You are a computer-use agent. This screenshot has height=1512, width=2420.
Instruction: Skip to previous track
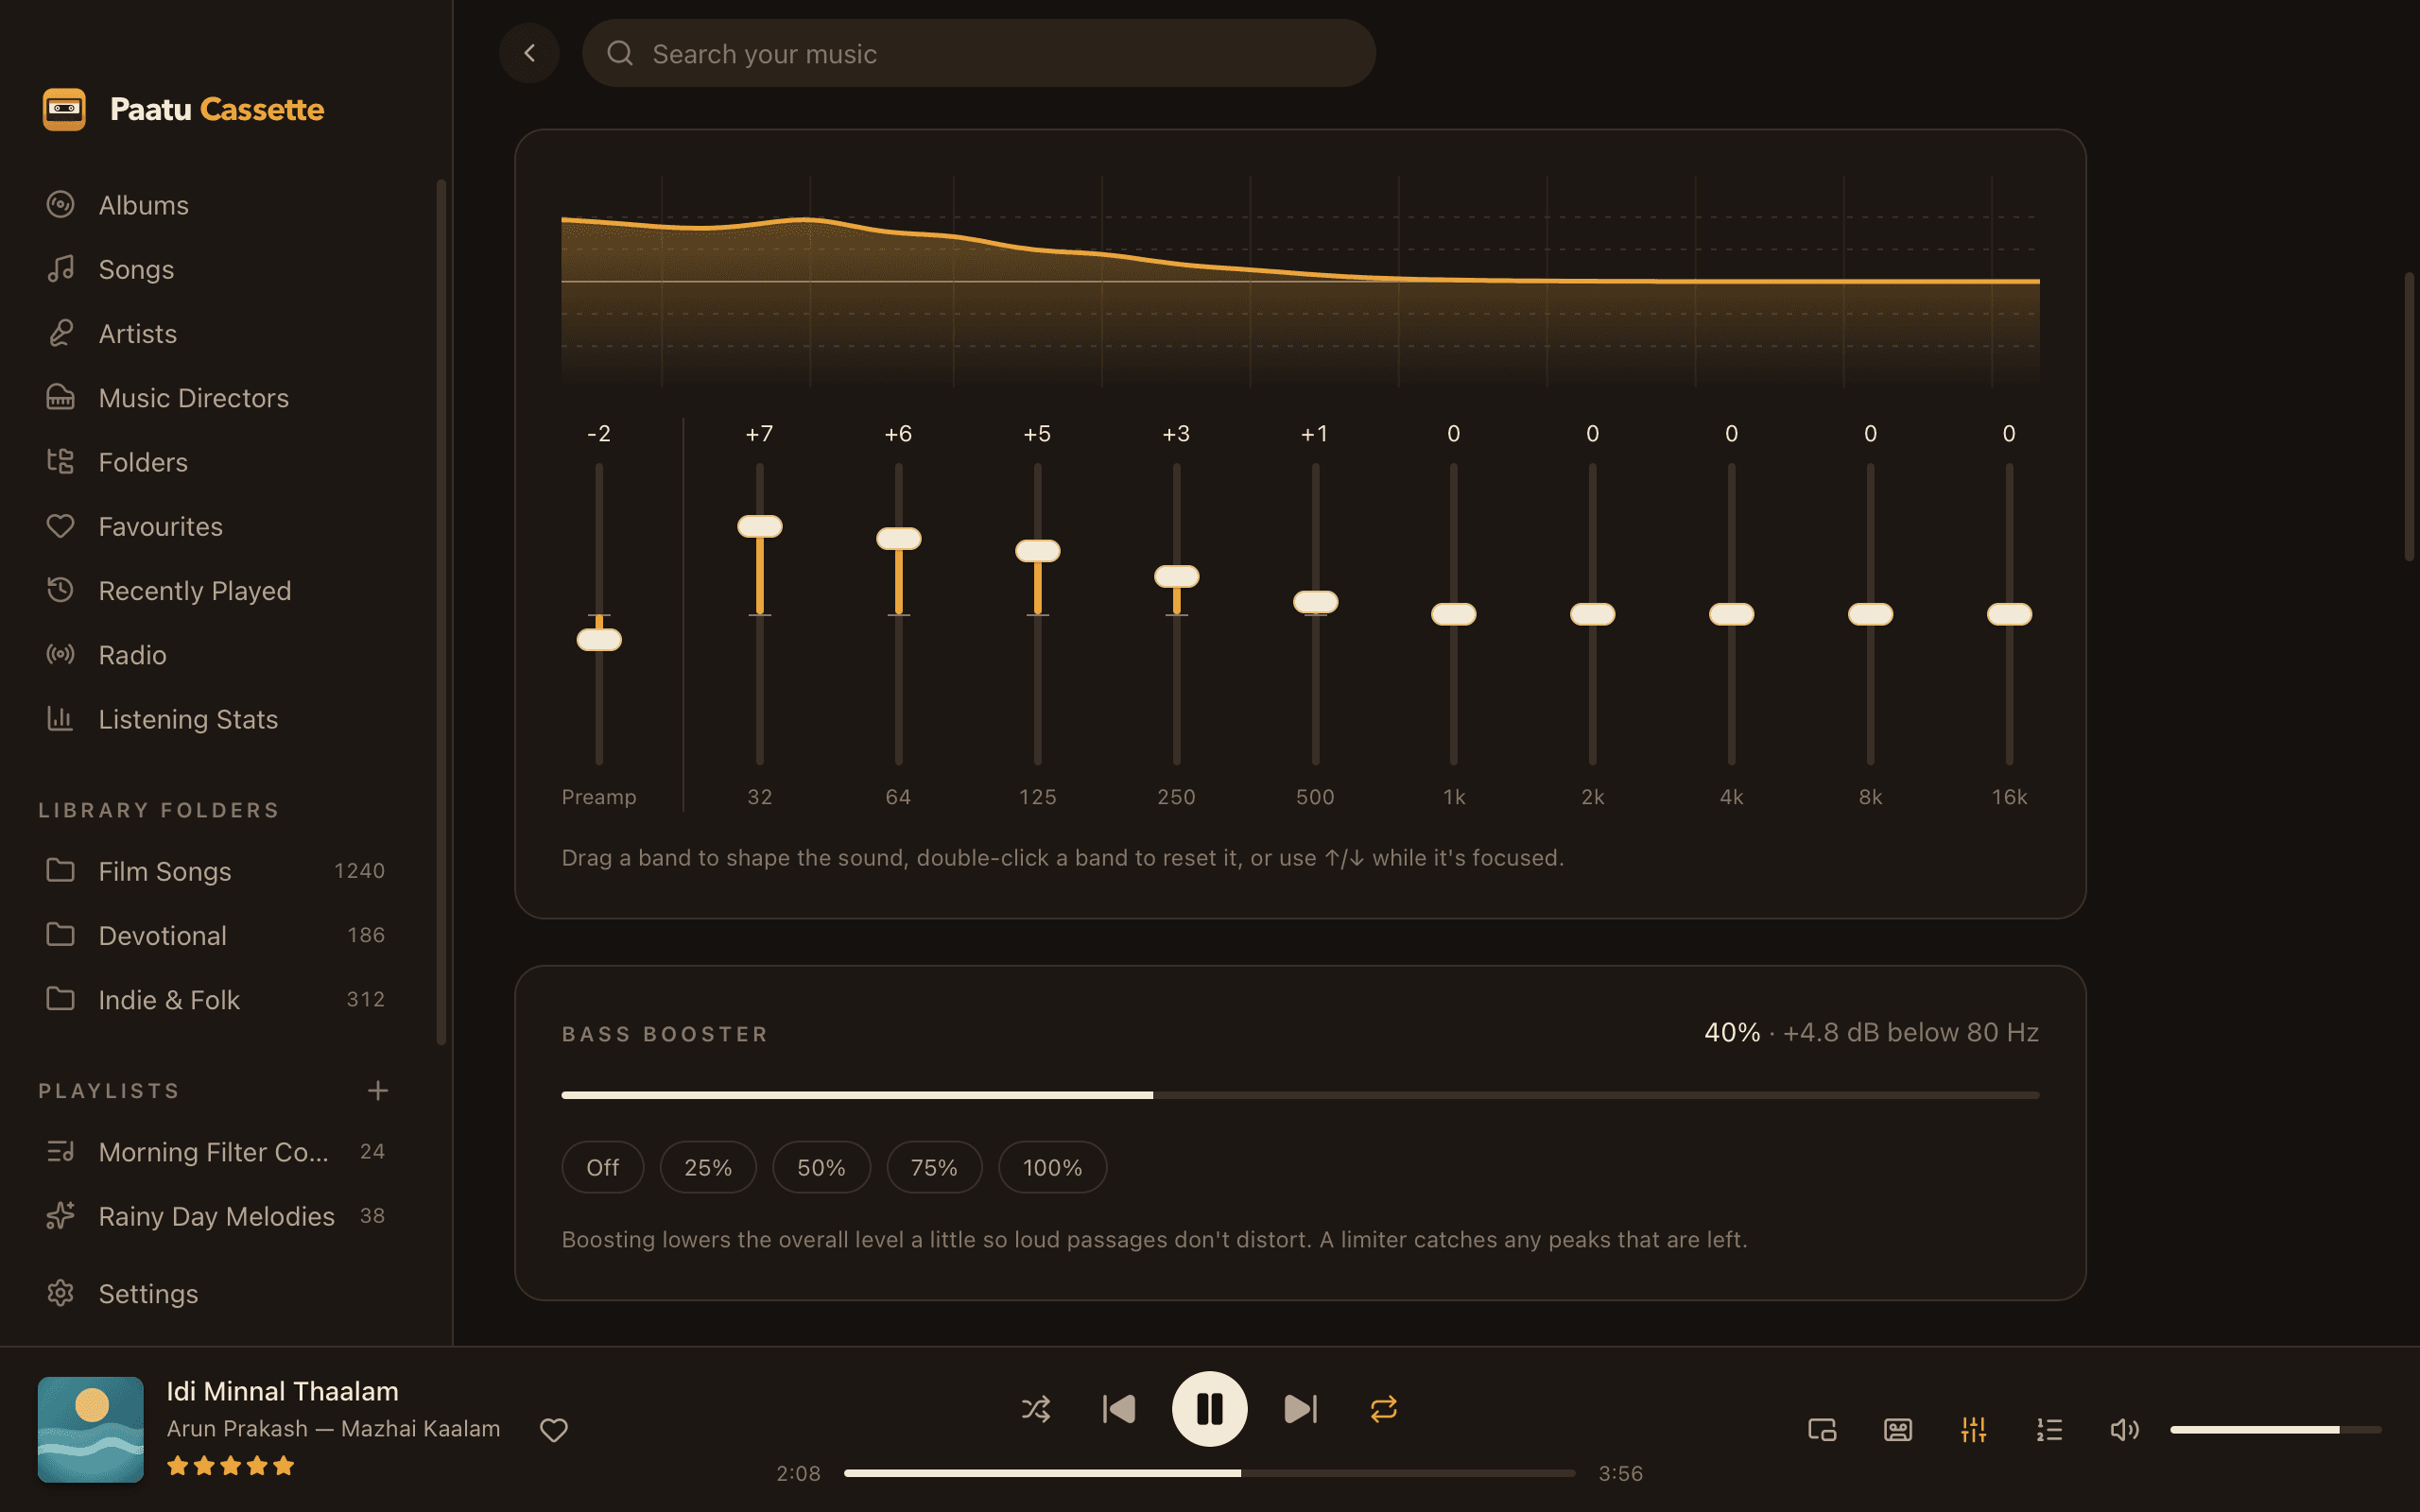coord(1119,1409)
